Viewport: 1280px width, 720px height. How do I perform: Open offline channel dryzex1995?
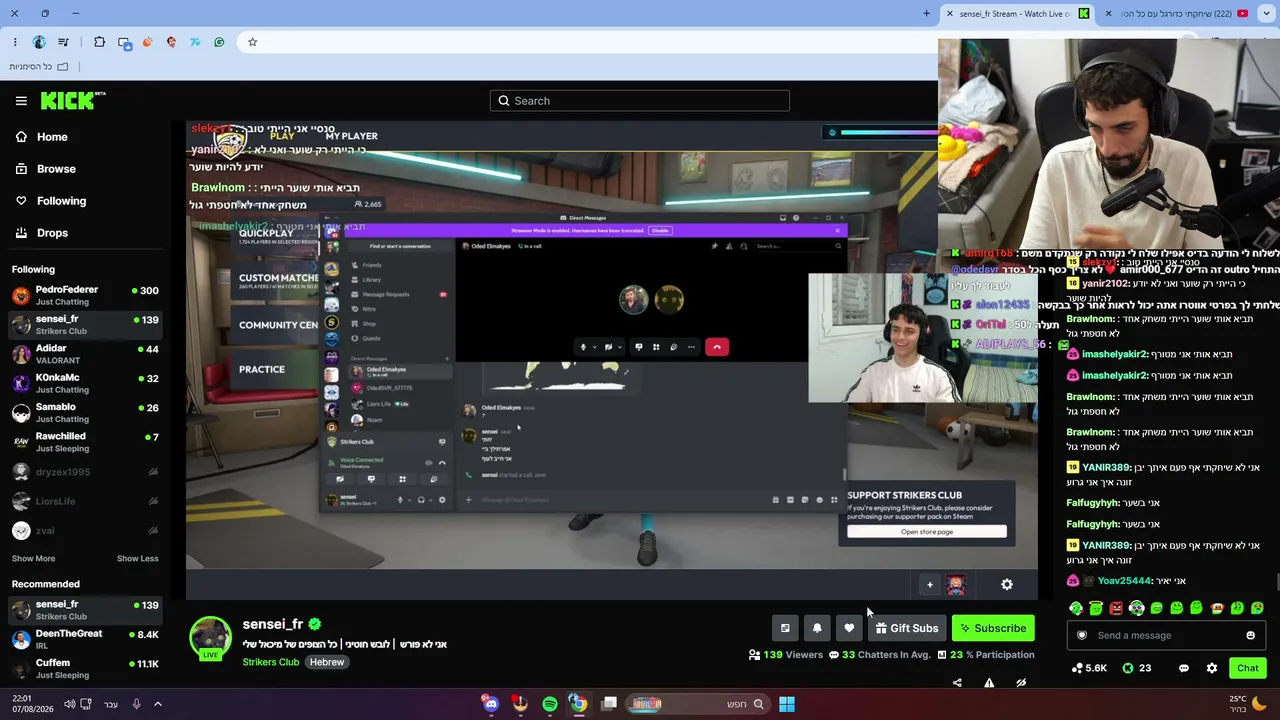[85, 472]
